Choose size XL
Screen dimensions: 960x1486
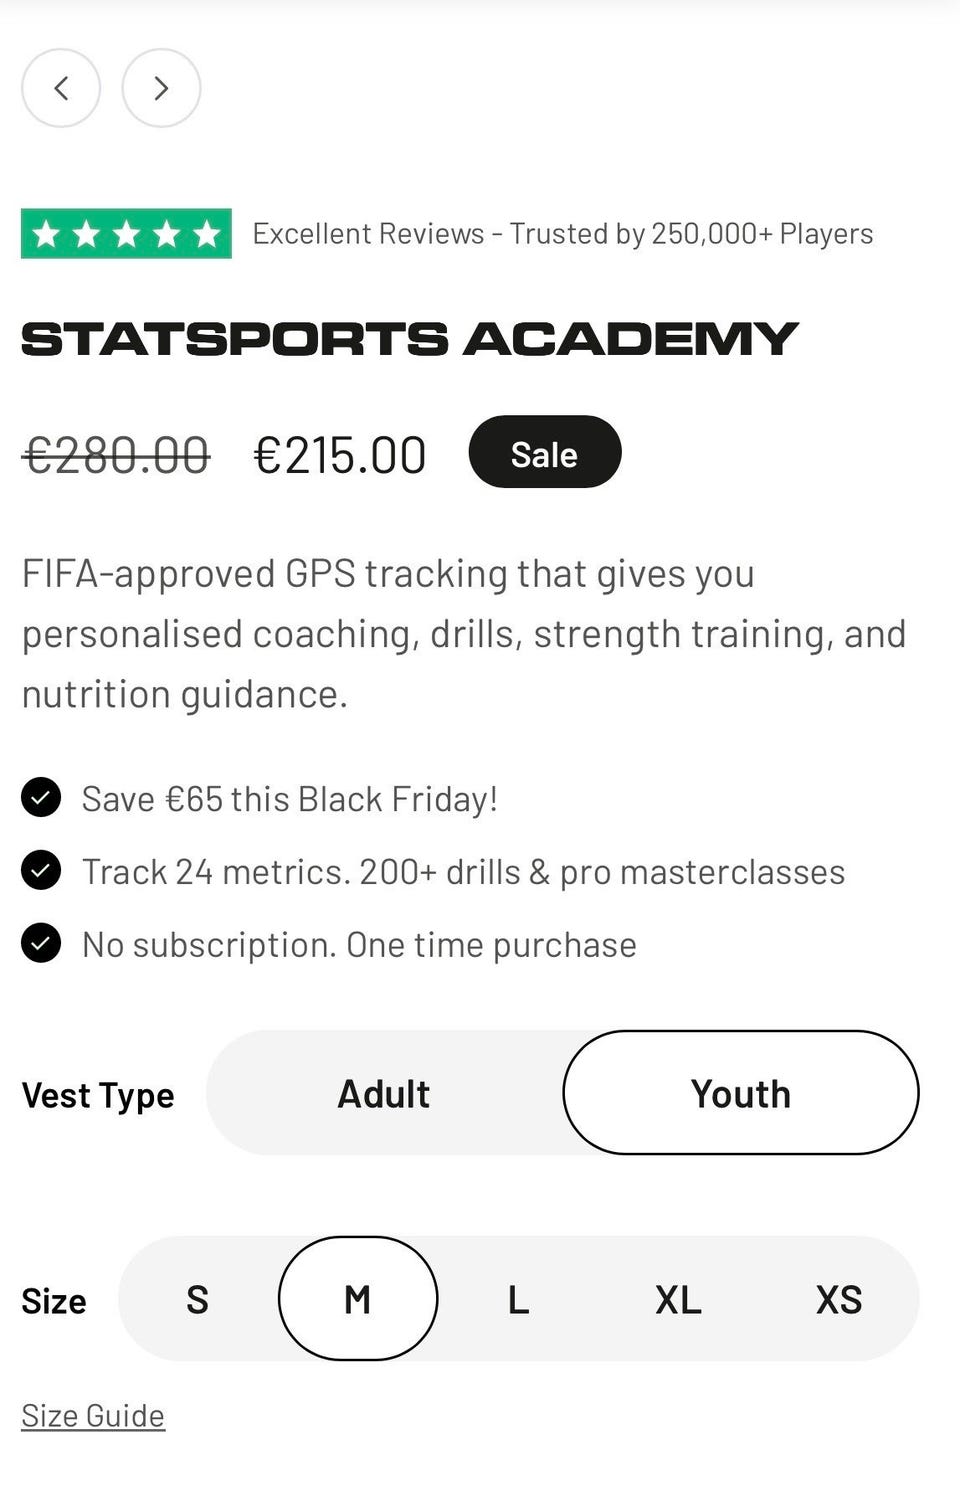click(678, 1299)
